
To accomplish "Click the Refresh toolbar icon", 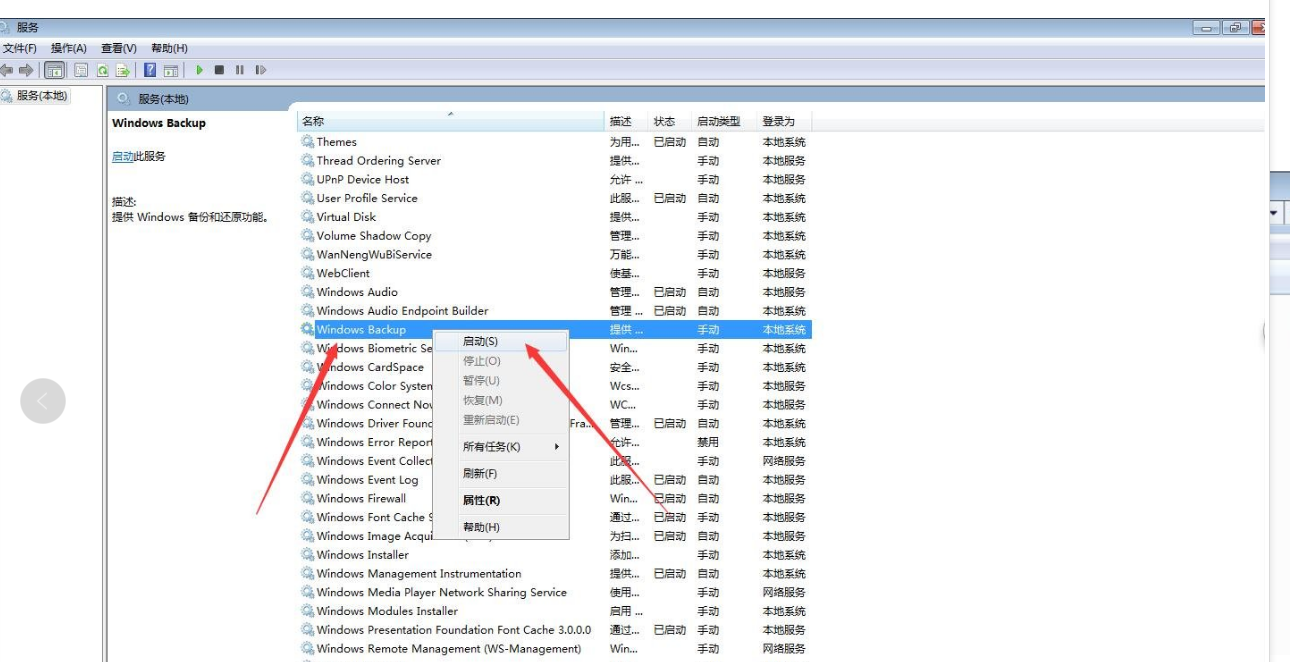I will [102, 70].
